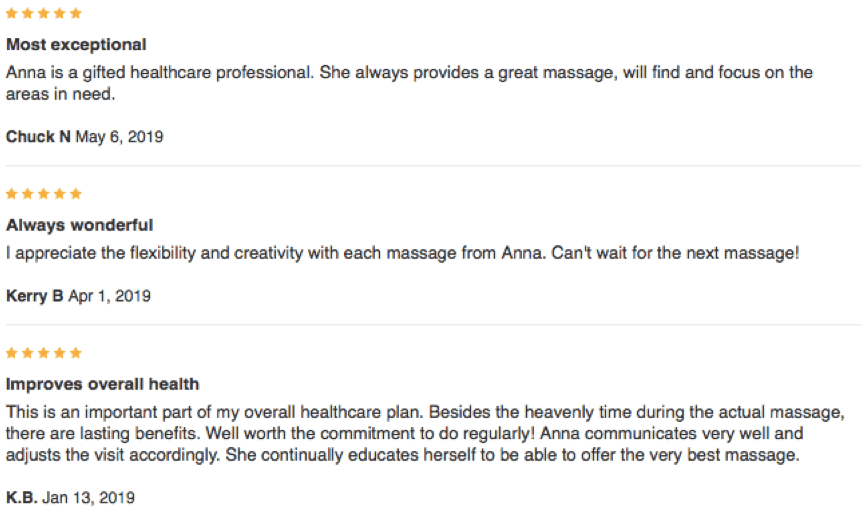Click the Apr 1, 2019 review date

(109, 296)
